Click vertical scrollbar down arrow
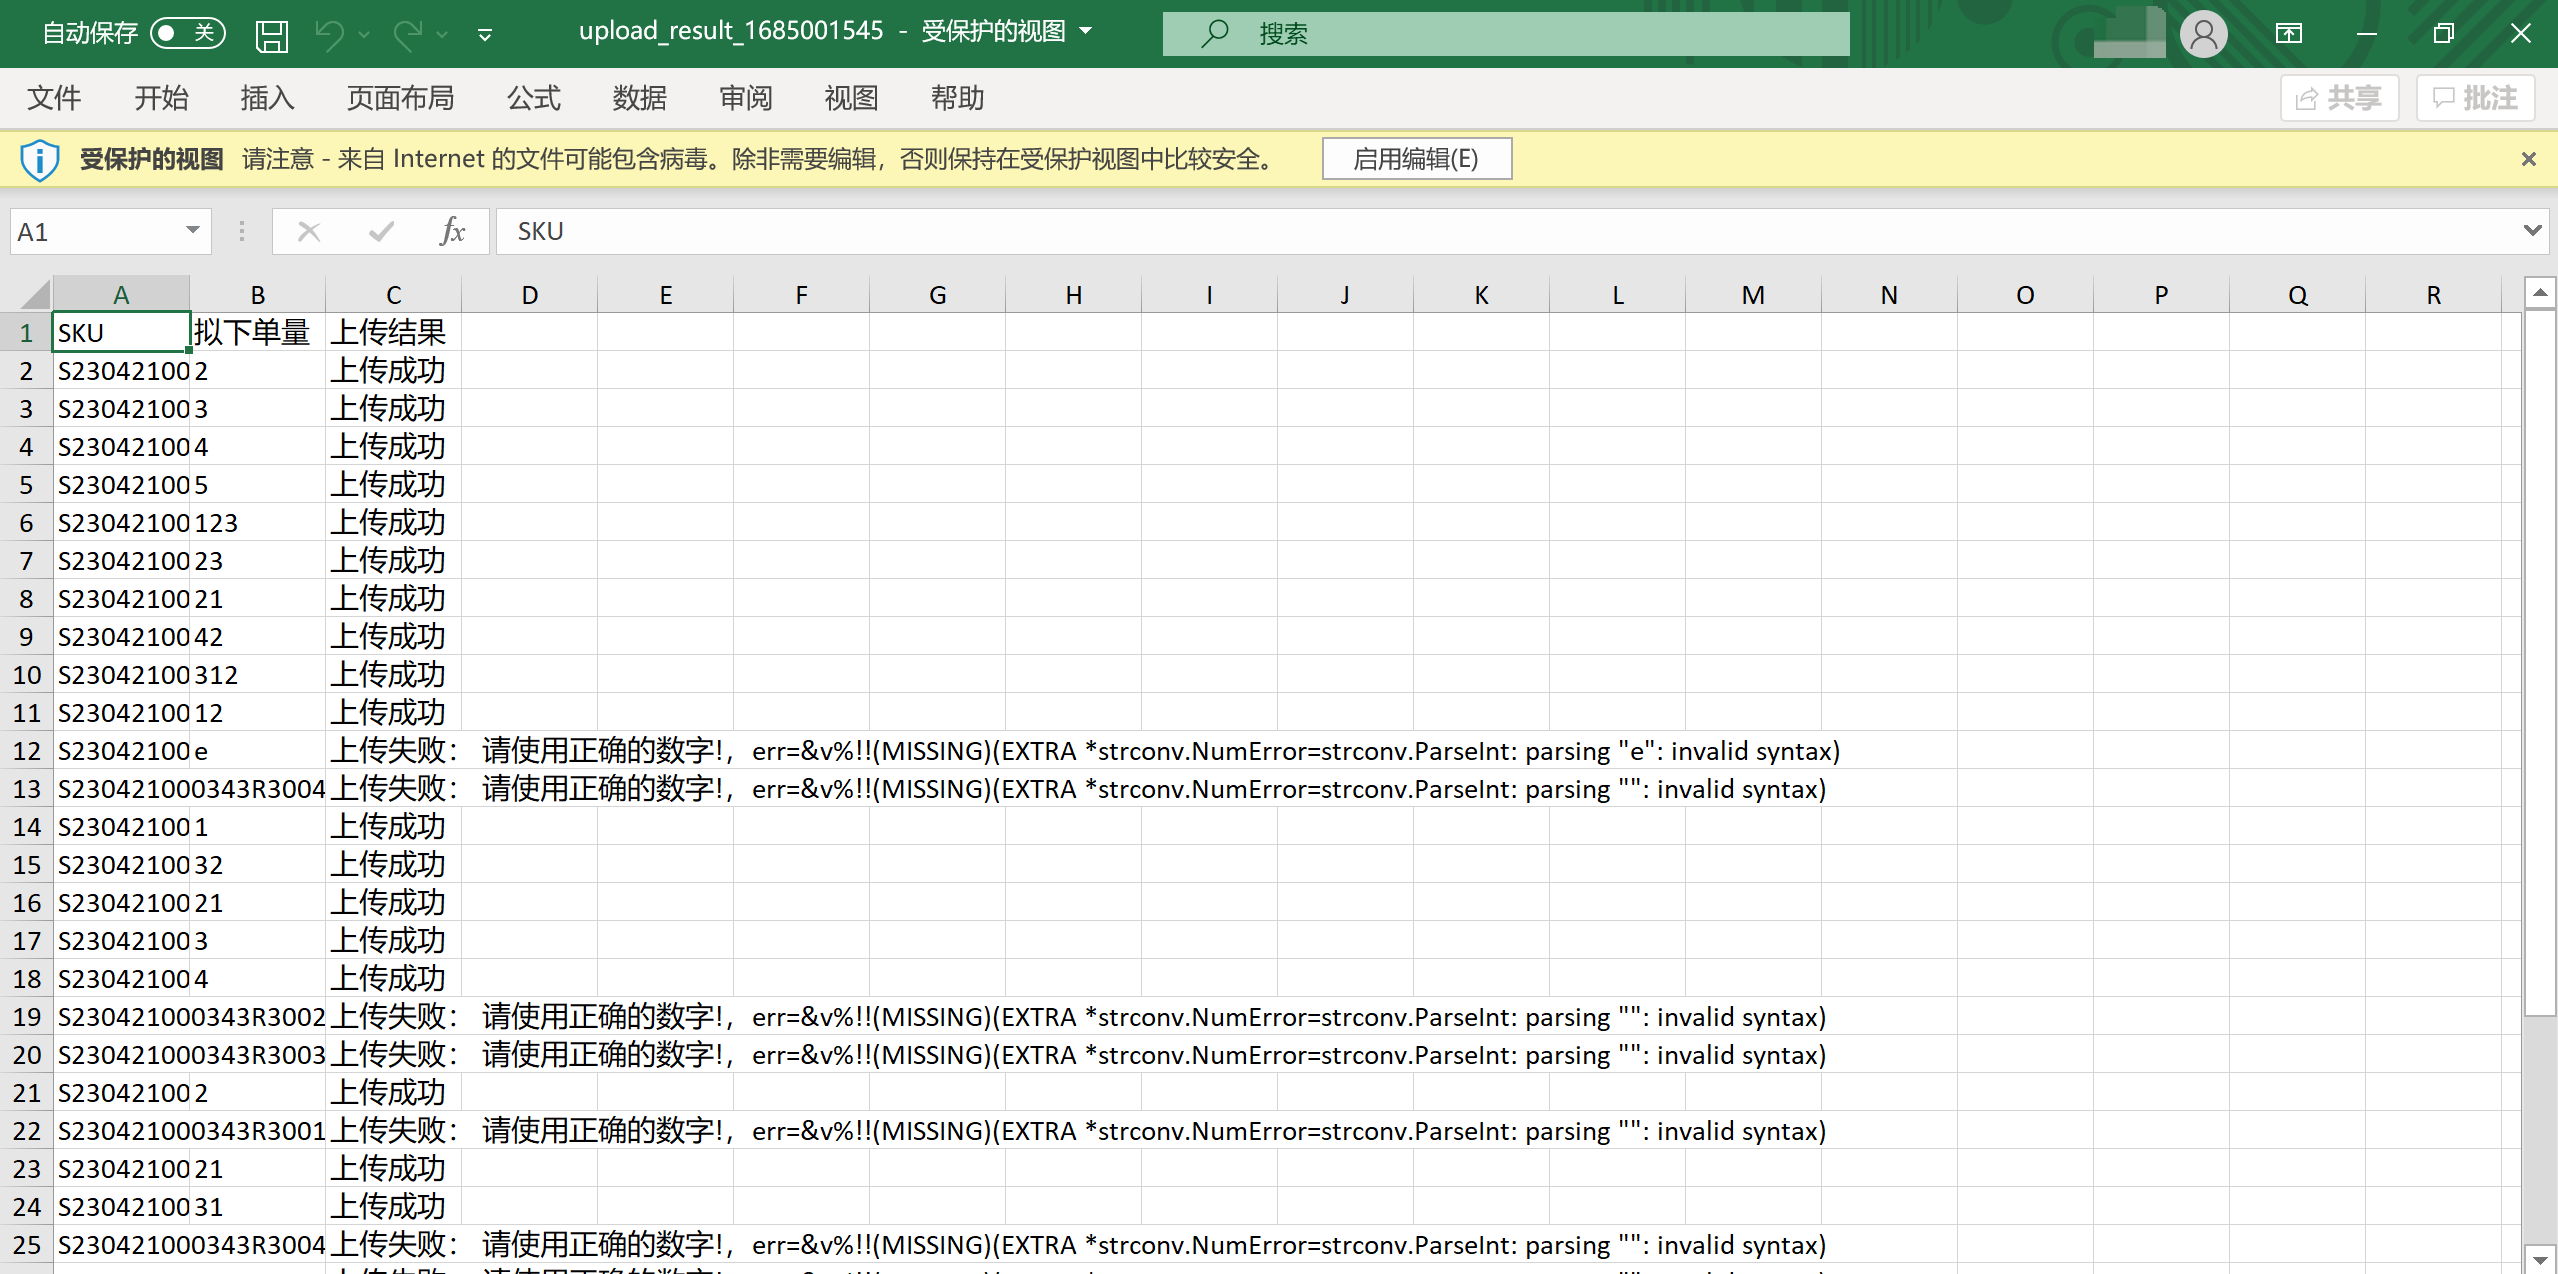 2540,1259
